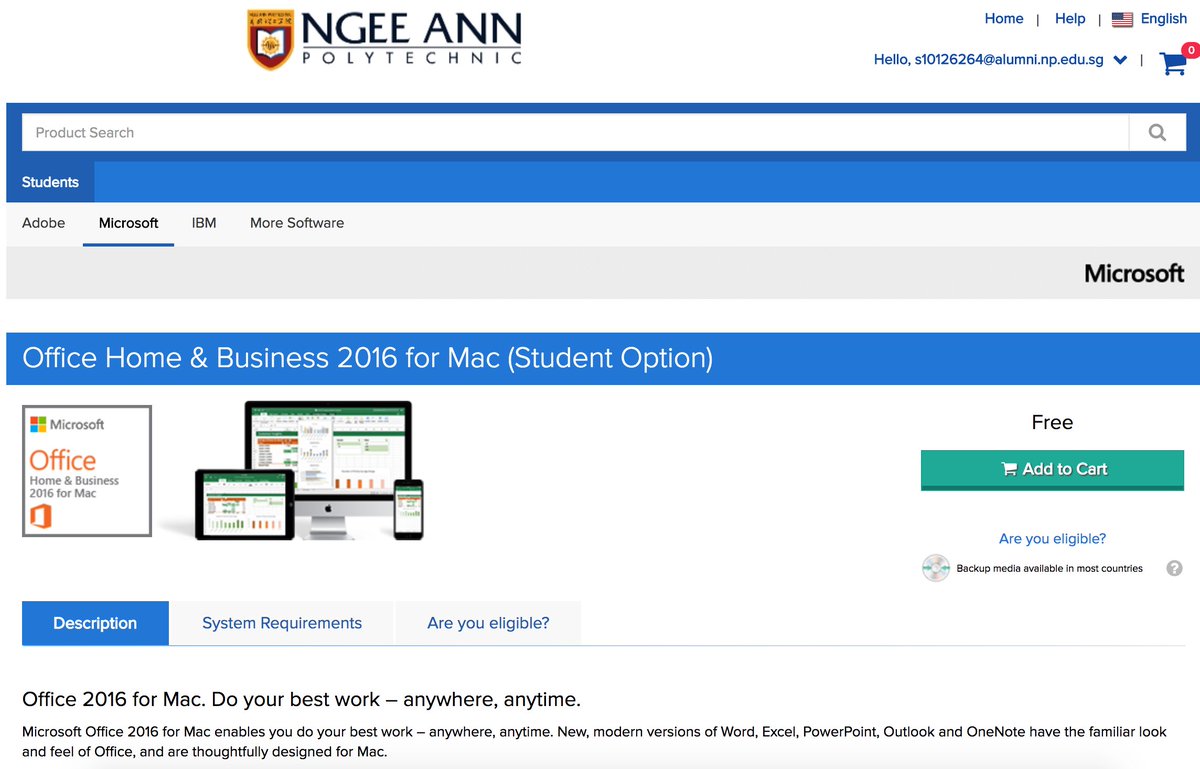Open the Microsoft category
Screen dimensions: 1200x769
pyautogui.click(x=128, y=223)
